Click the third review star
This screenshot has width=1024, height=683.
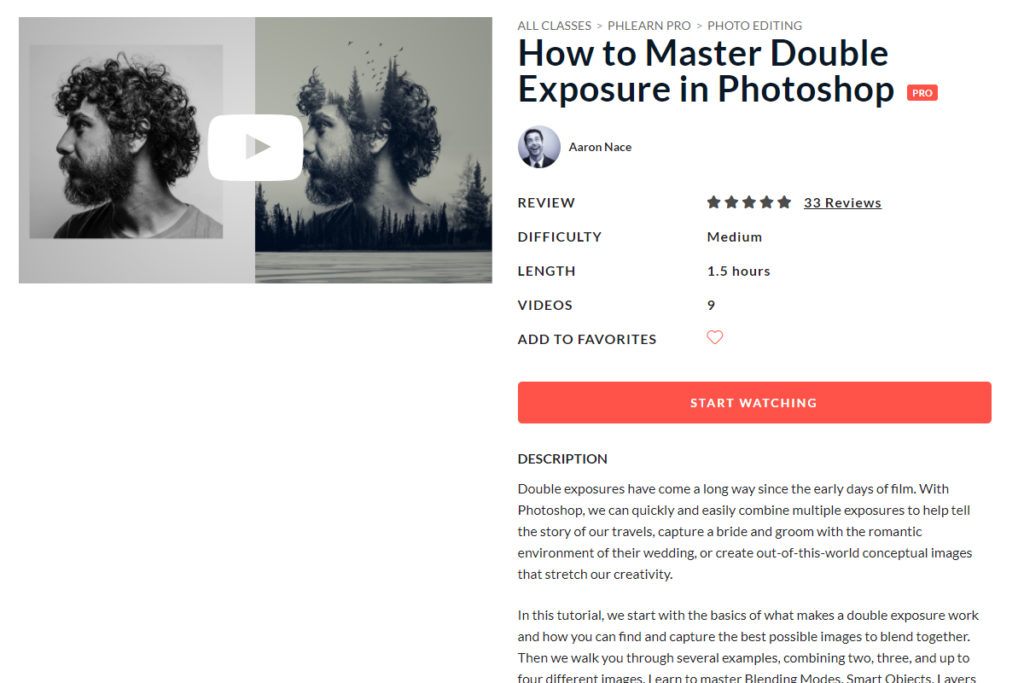(749, 202)
